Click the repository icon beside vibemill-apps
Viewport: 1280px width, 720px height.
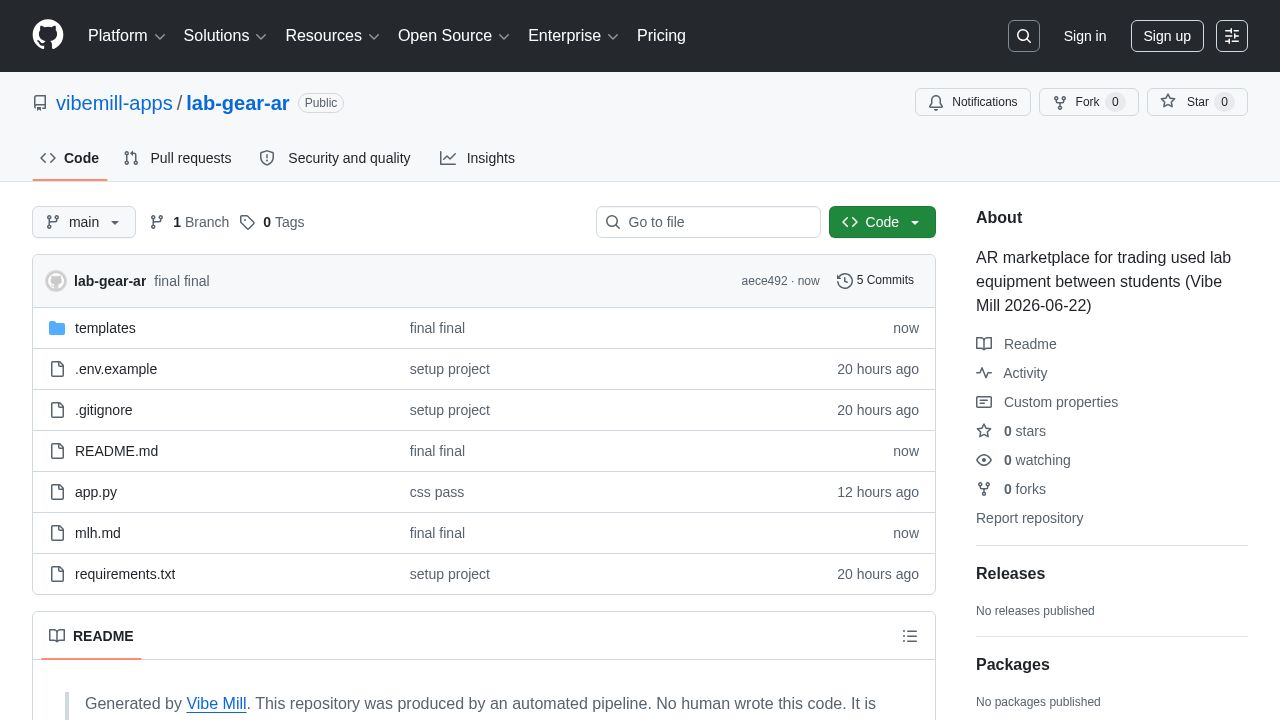(x=40, y=103)
